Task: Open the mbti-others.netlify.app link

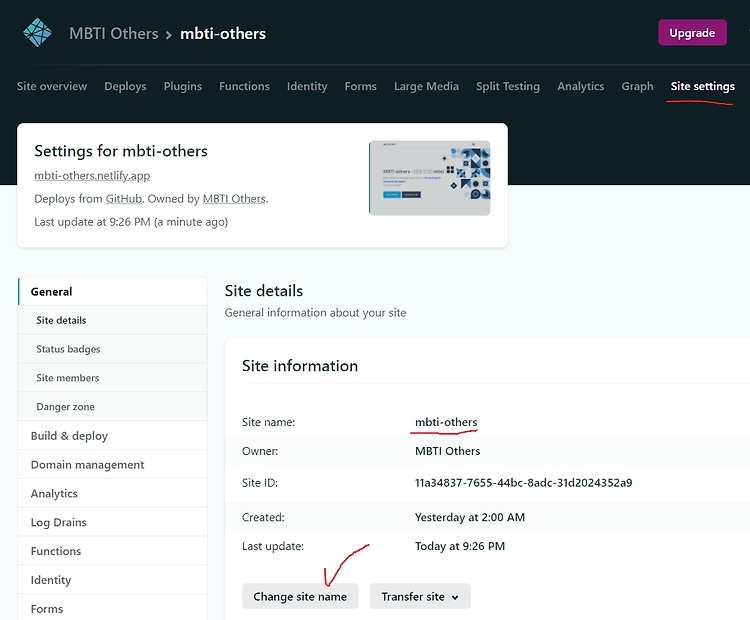Action: click(92, 176)
